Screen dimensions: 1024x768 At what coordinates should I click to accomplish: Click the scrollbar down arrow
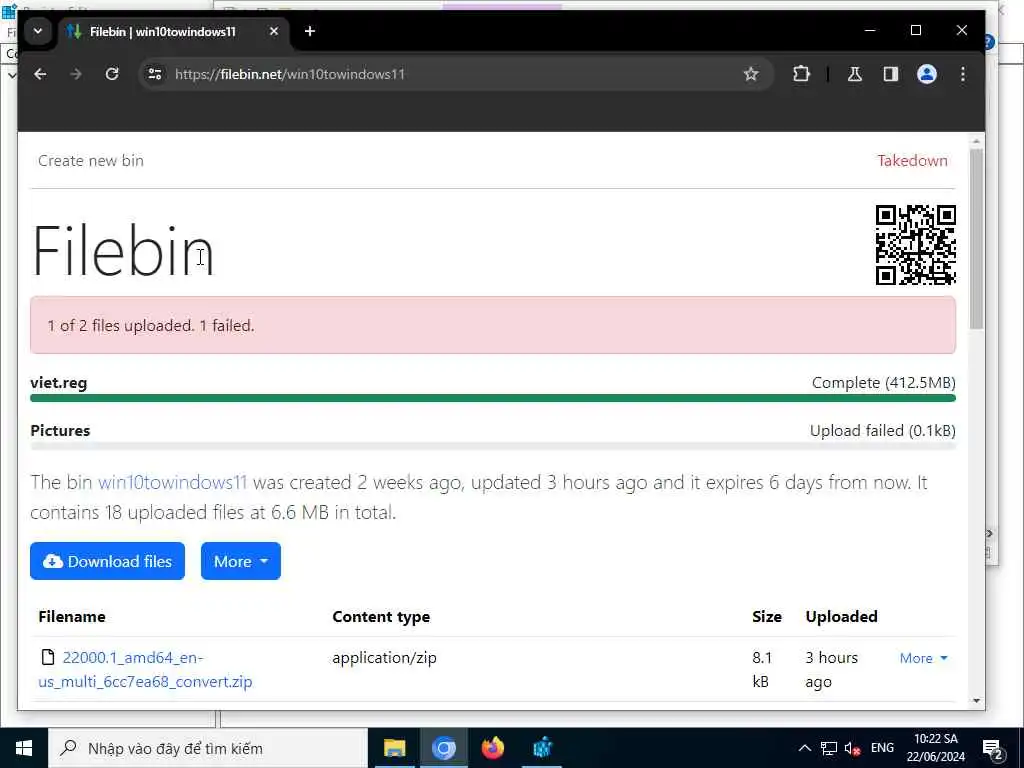point(976,701)
